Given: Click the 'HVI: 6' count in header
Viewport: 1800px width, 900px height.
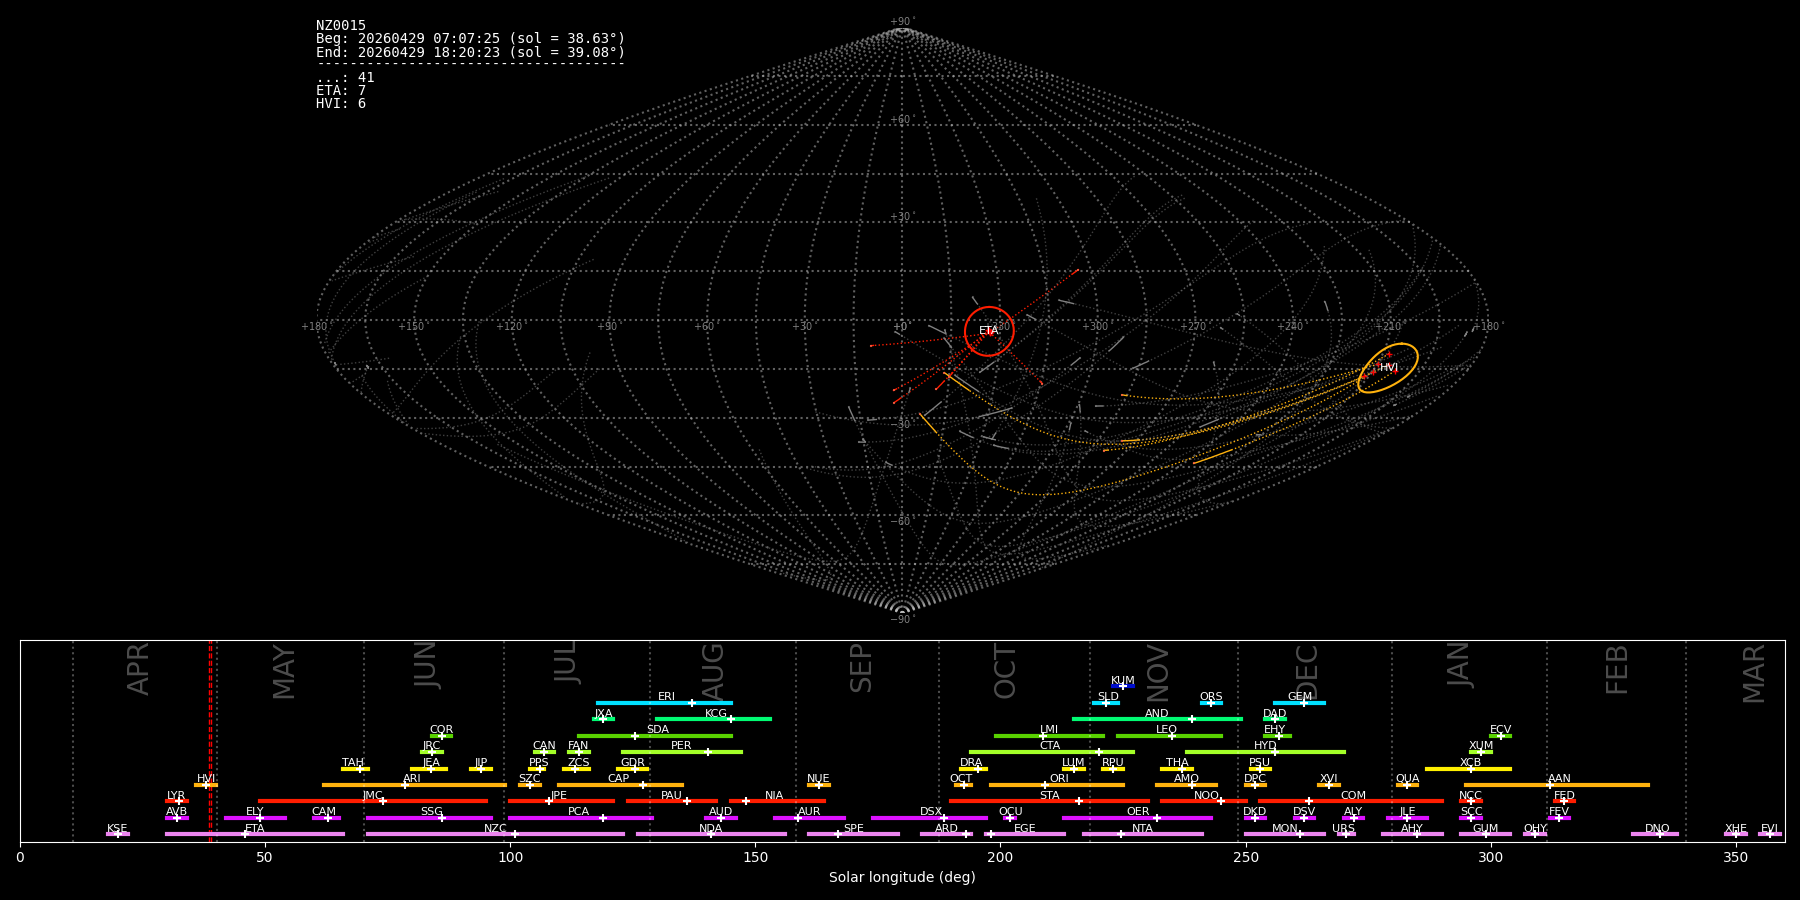Looking at the screenshot, I should coord(341,104).
